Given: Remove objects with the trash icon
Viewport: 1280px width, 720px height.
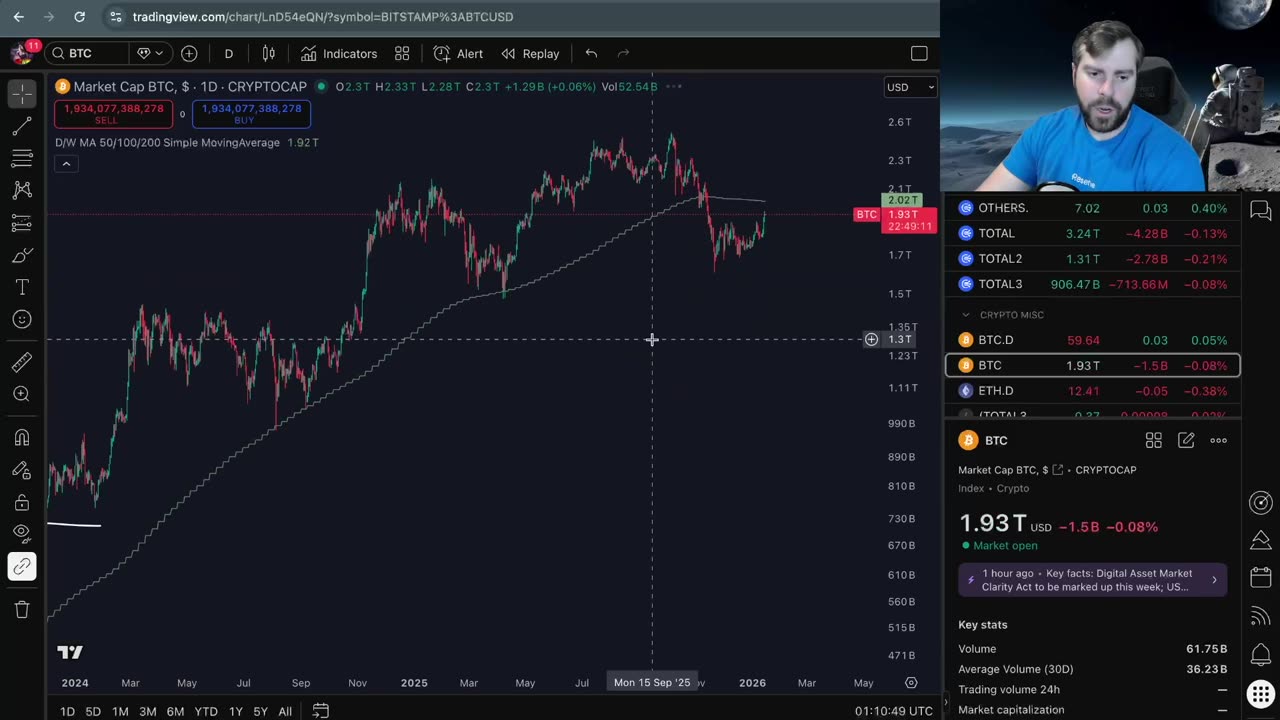Looking at the screenshot, I should (x=21, y=609).
